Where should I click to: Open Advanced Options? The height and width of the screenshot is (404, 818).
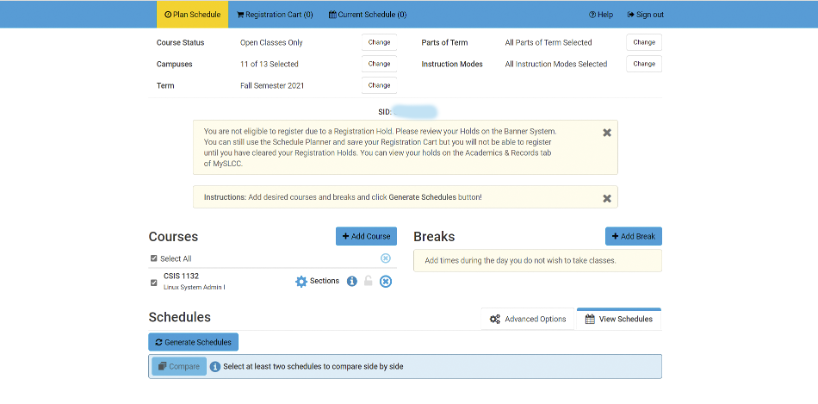click(528, 319)
